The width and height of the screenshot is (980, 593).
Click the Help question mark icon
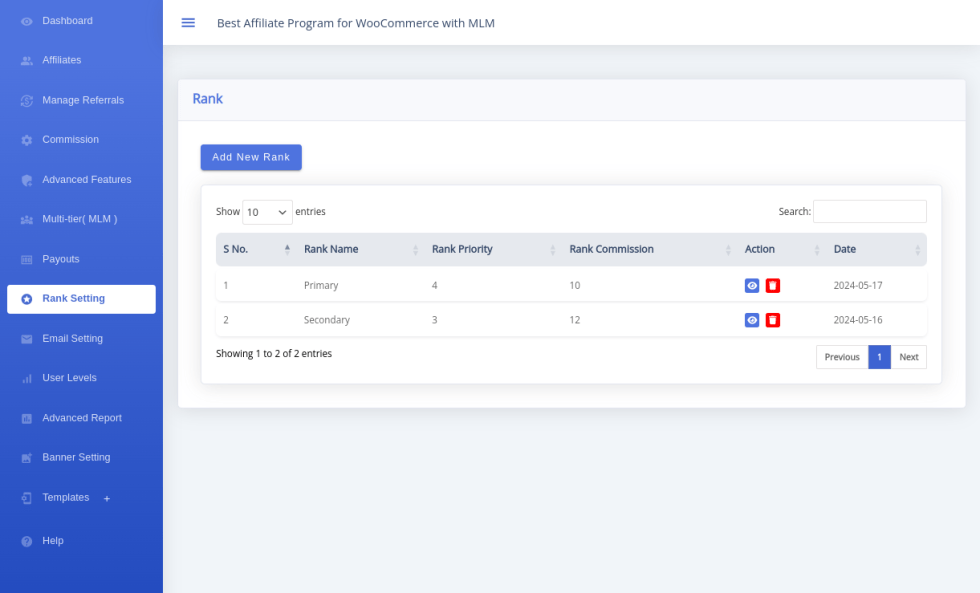click(x=27, y=541)
